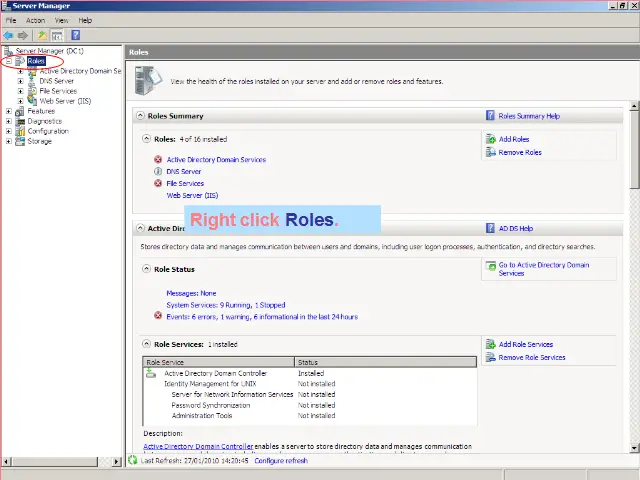Click the Remove Roles icon
This screenshot has height=480, width=640.
pos(490,152)
